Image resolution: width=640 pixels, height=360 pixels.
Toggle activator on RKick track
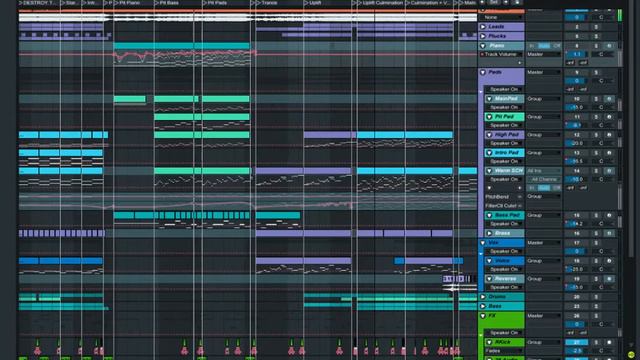(577, 342)
